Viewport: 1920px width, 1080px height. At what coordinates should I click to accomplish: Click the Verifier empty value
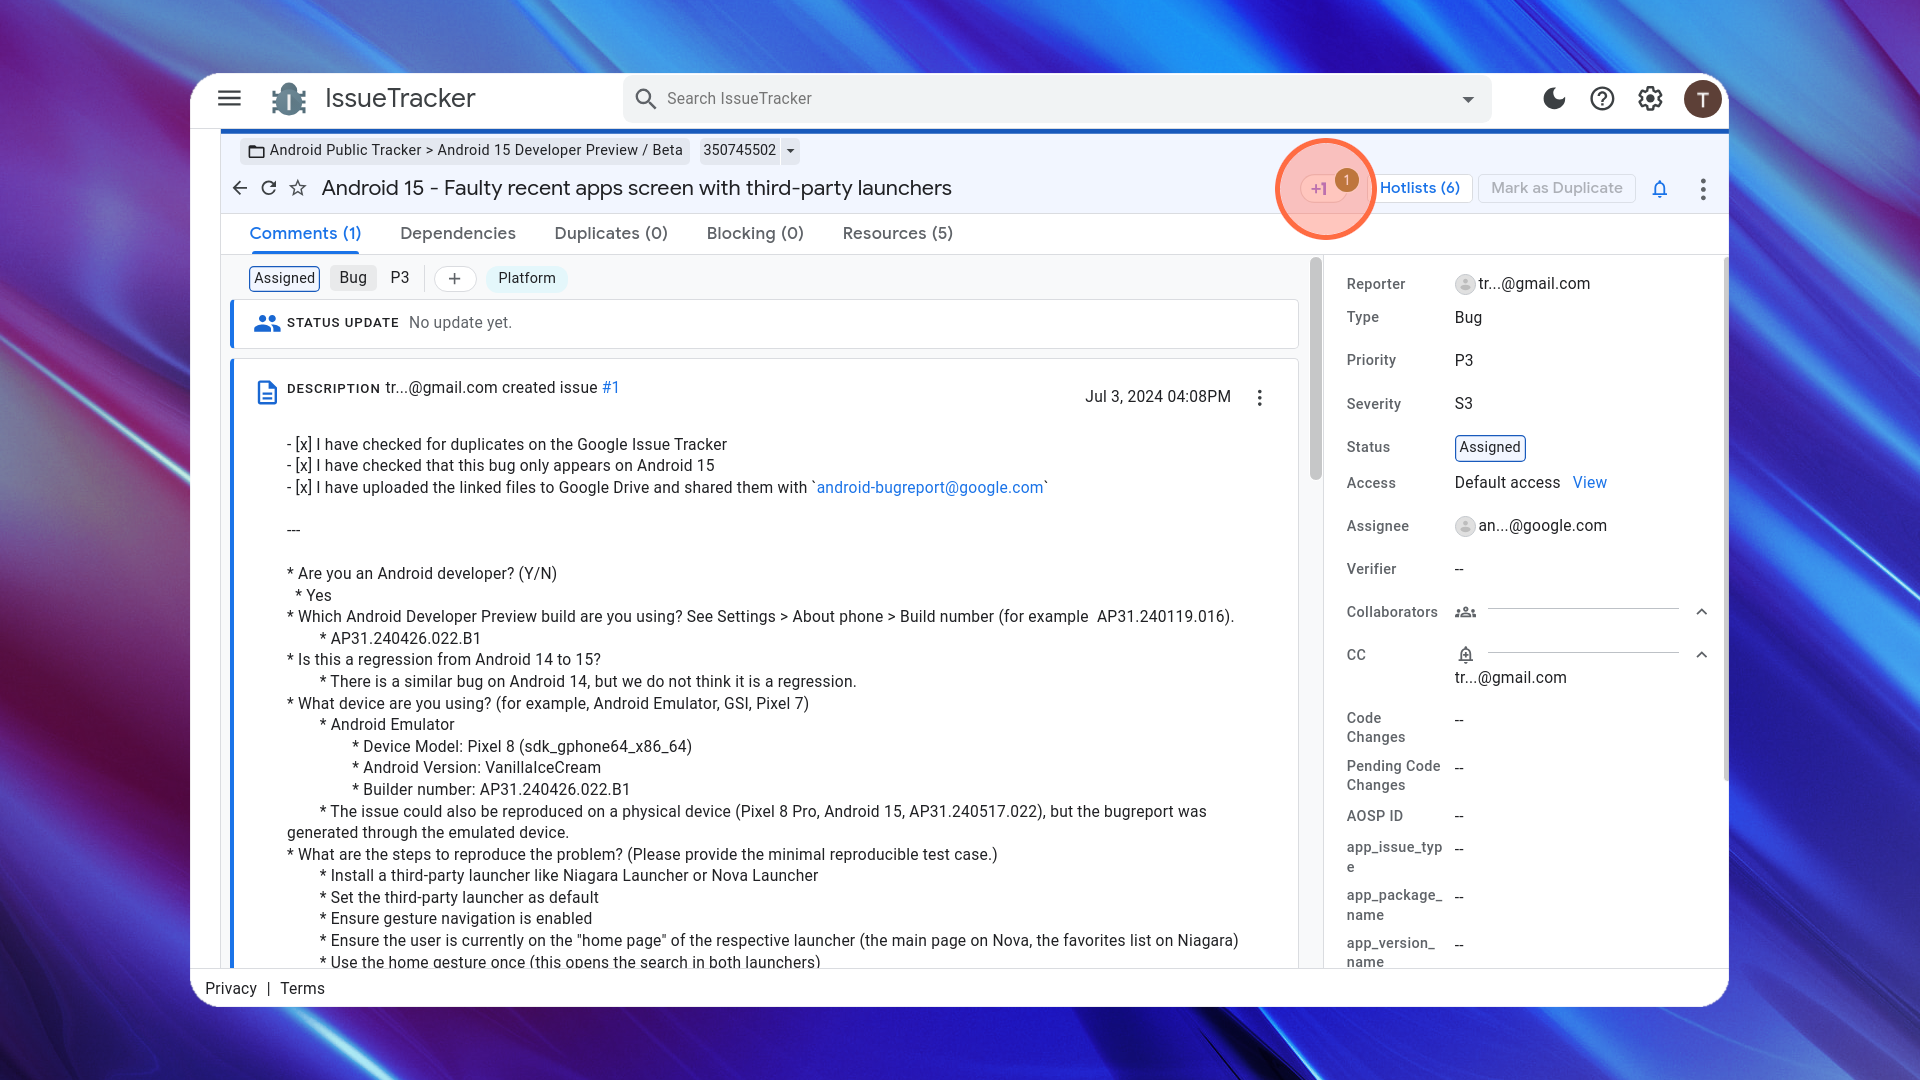[1459, 569]
